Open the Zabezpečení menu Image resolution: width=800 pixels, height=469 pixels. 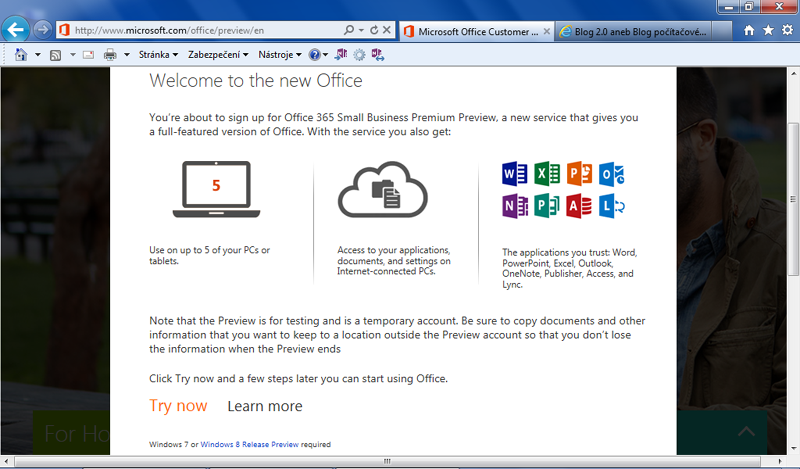(x=218, y=55)
